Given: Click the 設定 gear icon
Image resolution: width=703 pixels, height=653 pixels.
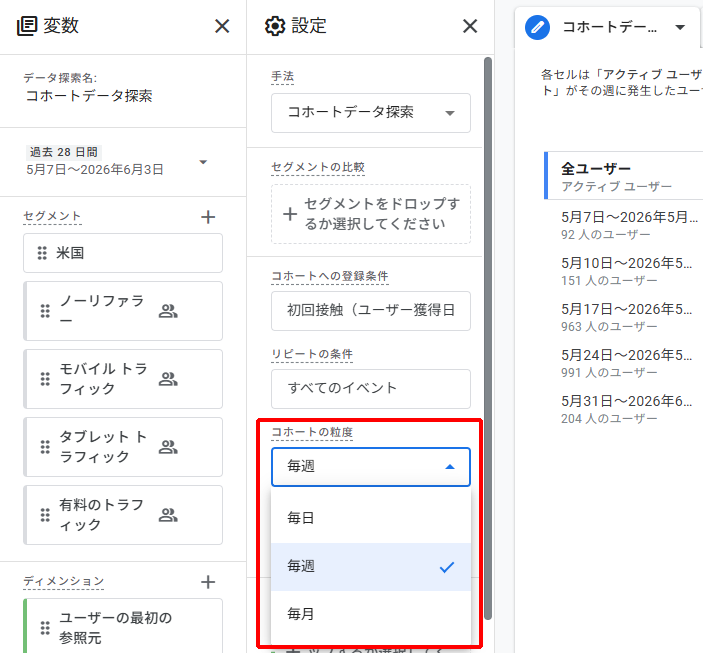Looking at the screenshot, I should (275, 26).
